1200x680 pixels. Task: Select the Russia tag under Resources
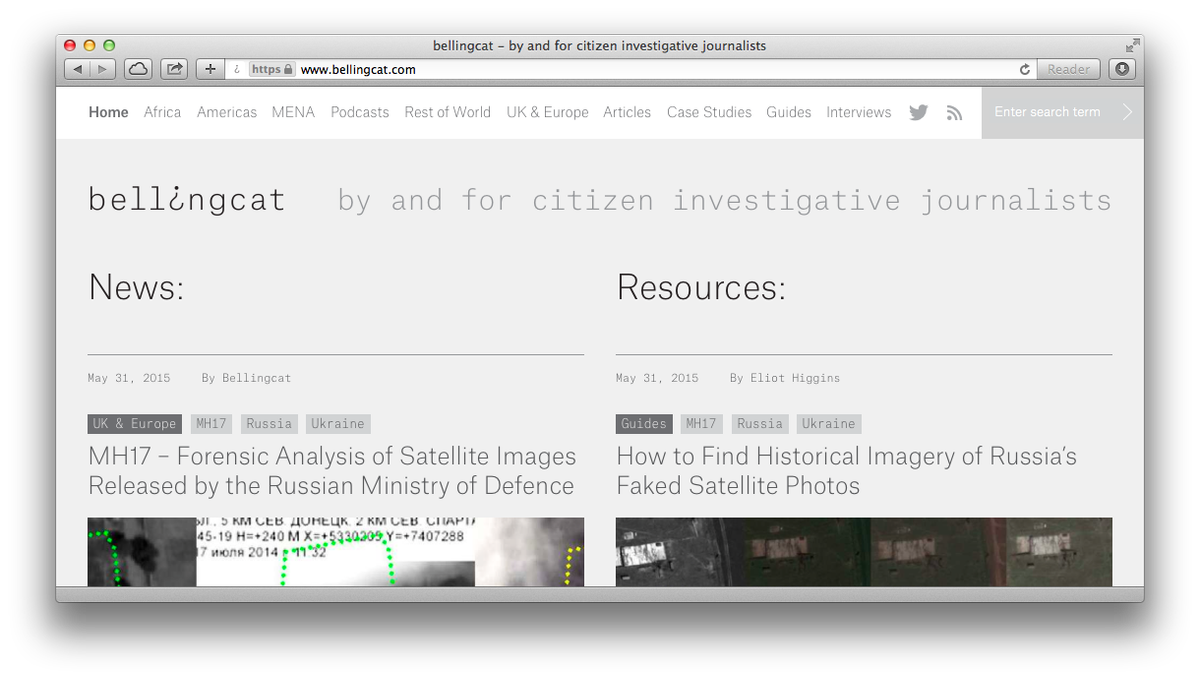[x=760, y=424]
